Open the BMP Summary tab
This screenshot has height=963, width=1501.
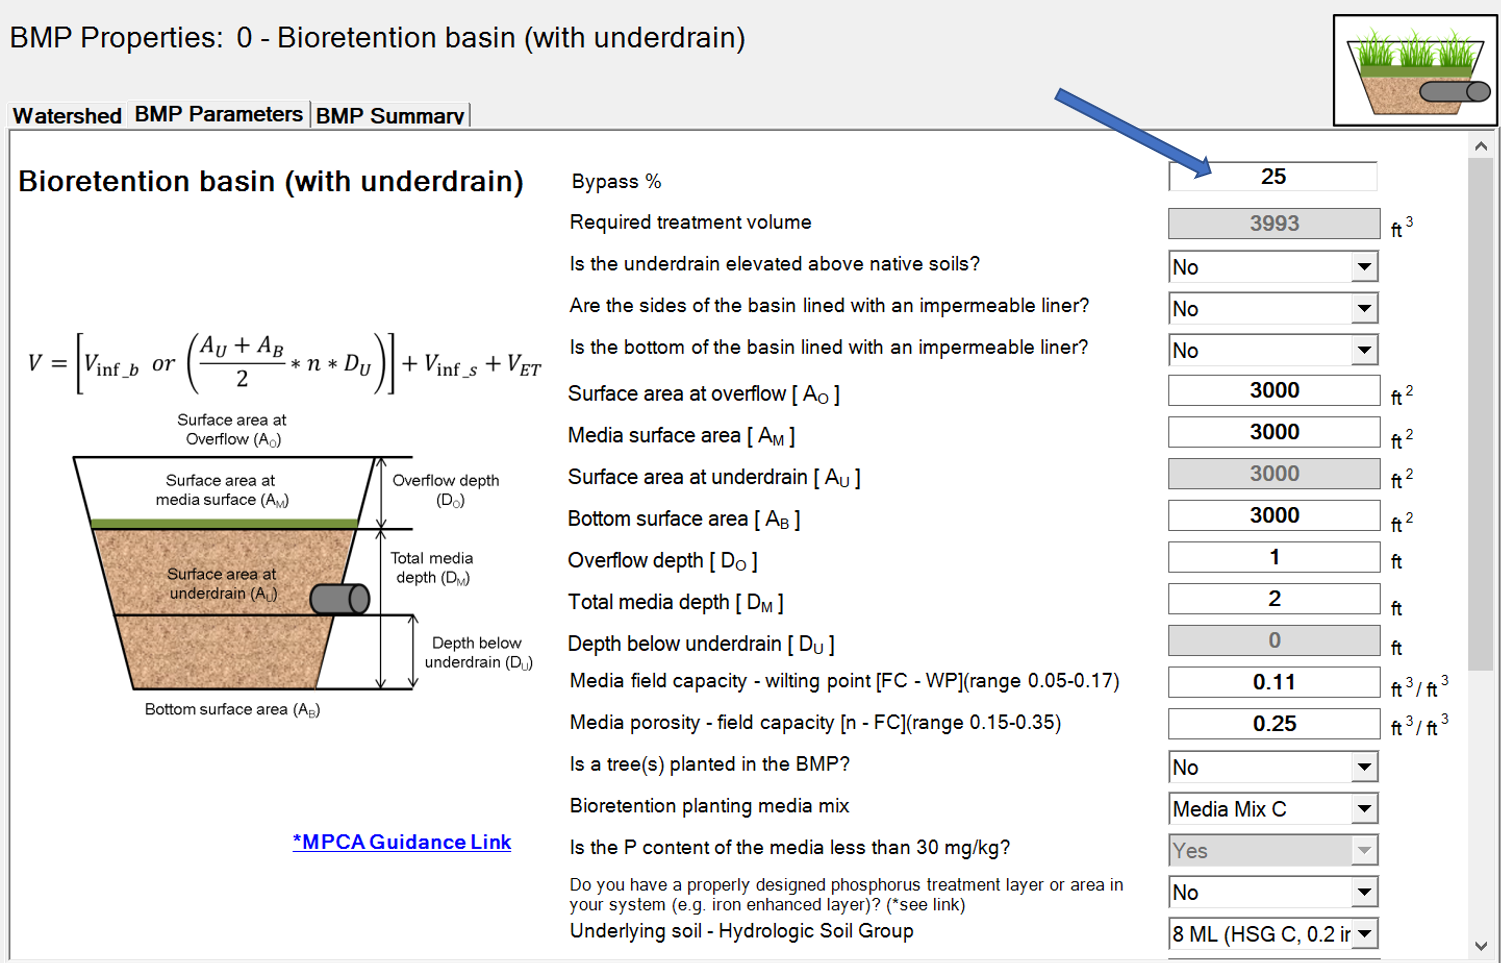pos(390,116)
